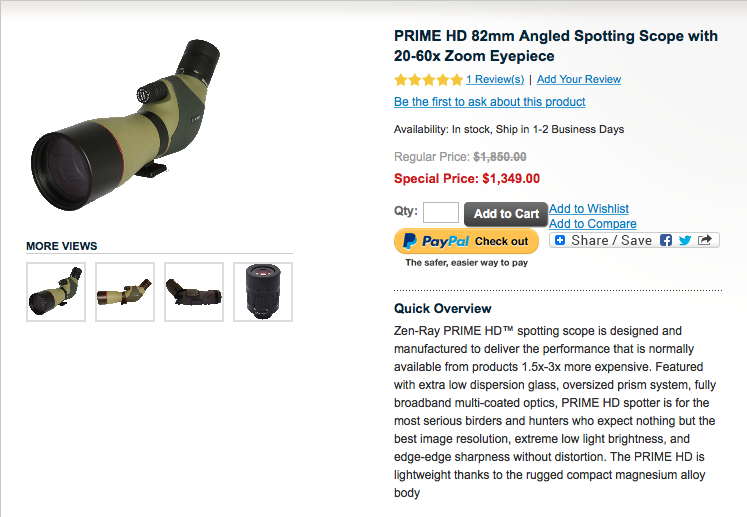Click the Add Your Review link
This screenshot has height=517, width=747.
579,79
